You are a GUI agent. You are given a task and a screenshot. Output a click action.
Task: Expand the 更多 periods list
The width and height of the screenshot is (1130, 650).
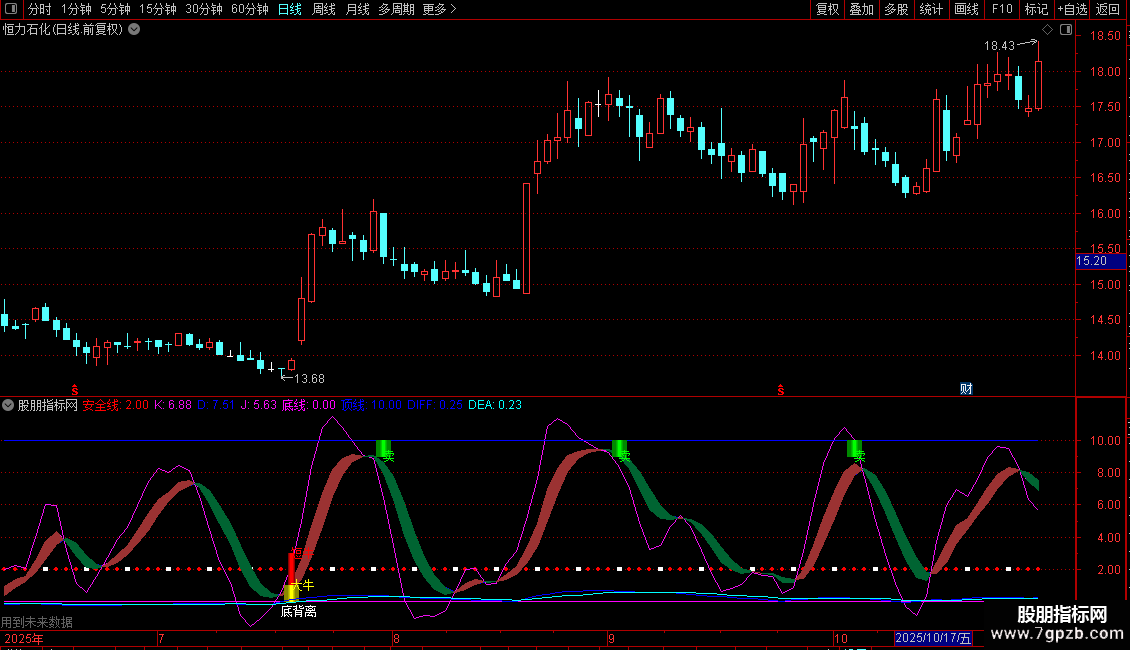(x=439, y=9)
